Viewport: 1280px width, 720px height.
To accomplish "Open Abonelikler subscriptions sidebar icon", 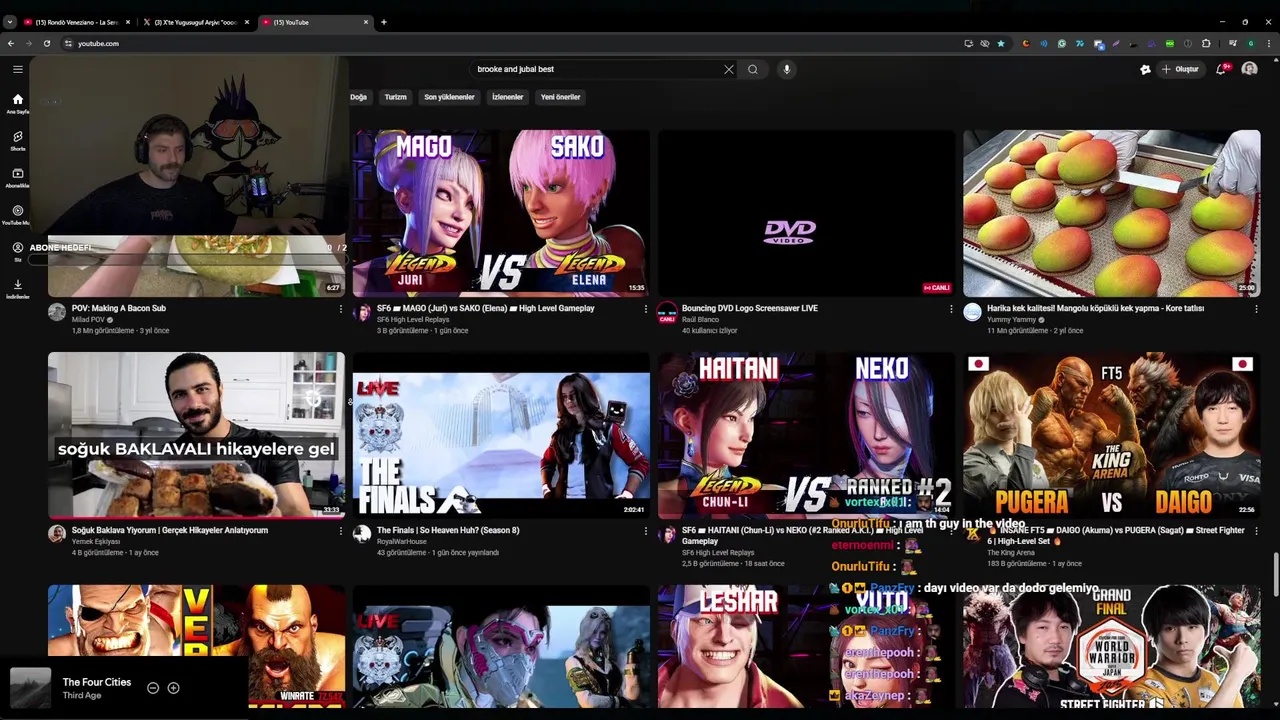I will 17,177.
